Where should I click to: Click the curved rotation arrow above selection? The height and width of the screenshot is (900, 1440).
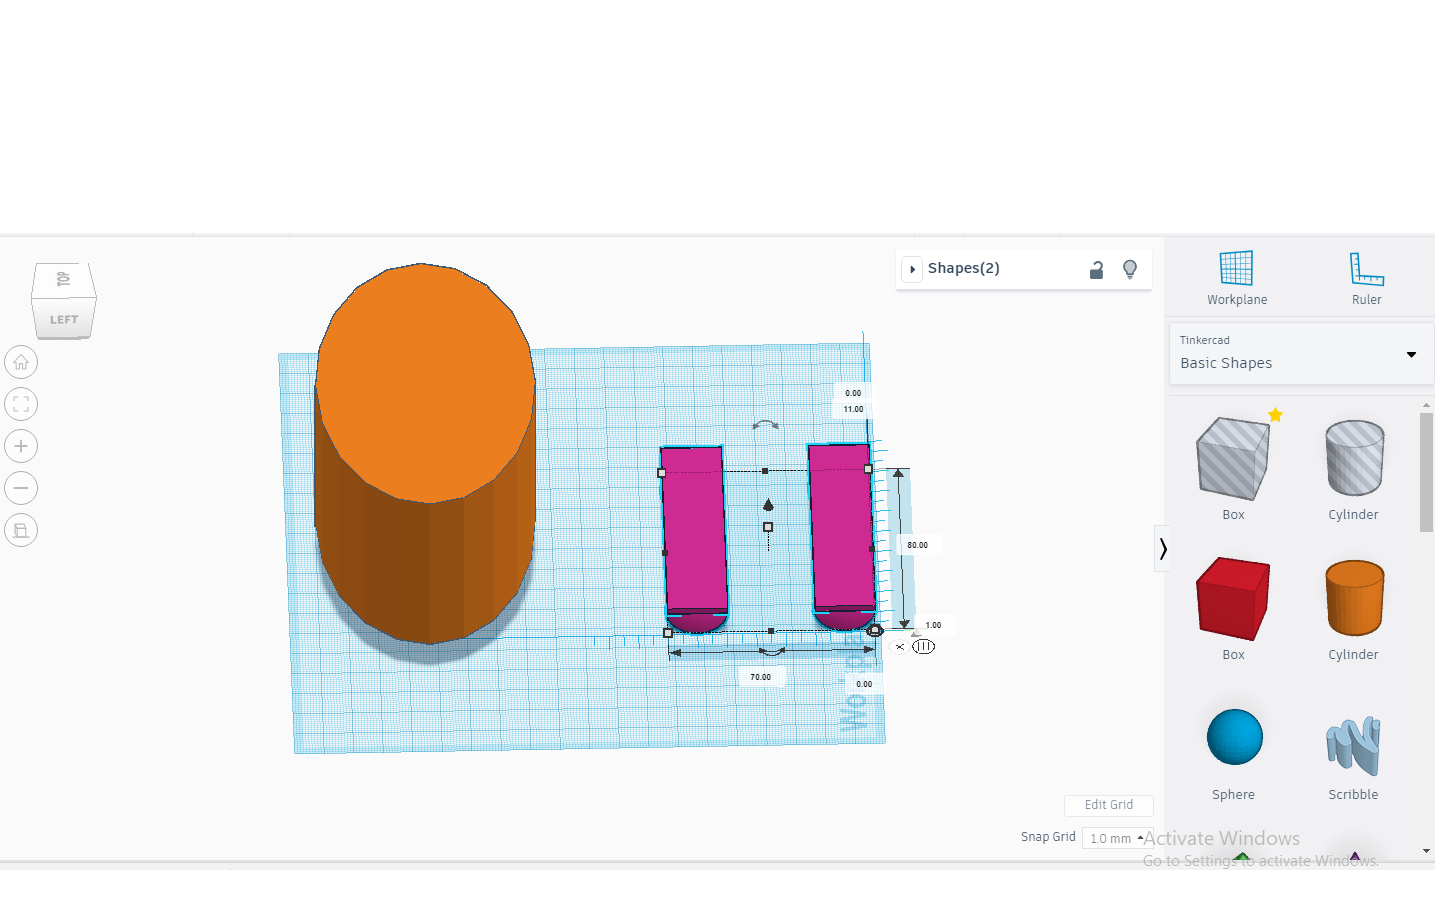pyautogui.click(x=766, y=425)
